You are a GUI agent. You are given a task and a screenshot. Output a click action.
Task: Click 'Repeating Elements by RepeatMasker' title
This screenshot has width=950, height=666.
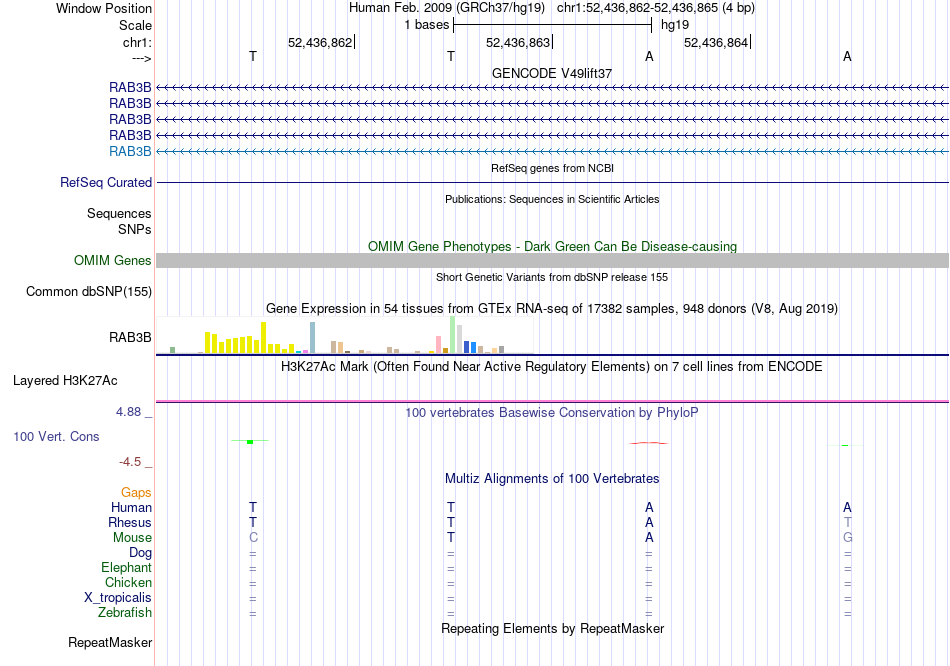(552, 628)
